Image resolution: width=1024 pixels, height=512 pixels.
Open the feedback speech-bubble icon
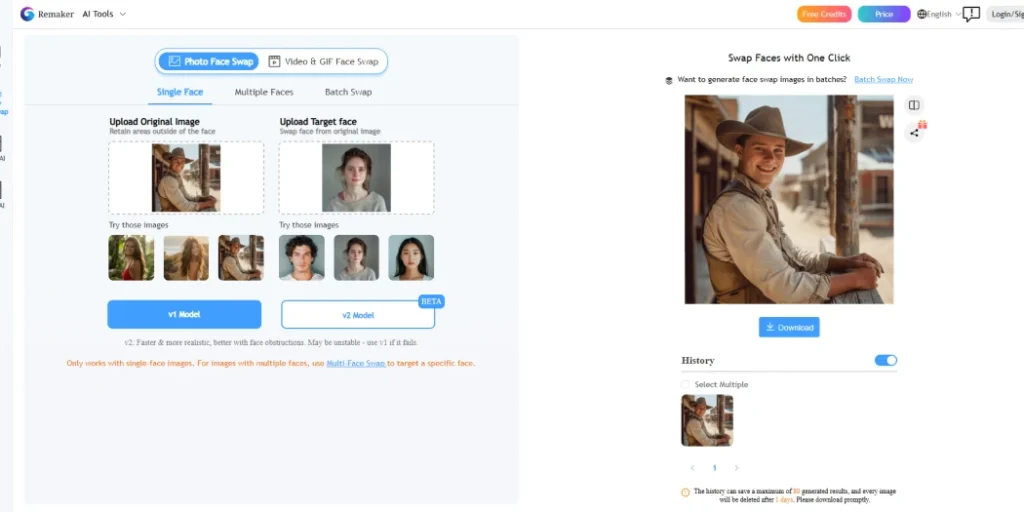pos(971,14)
